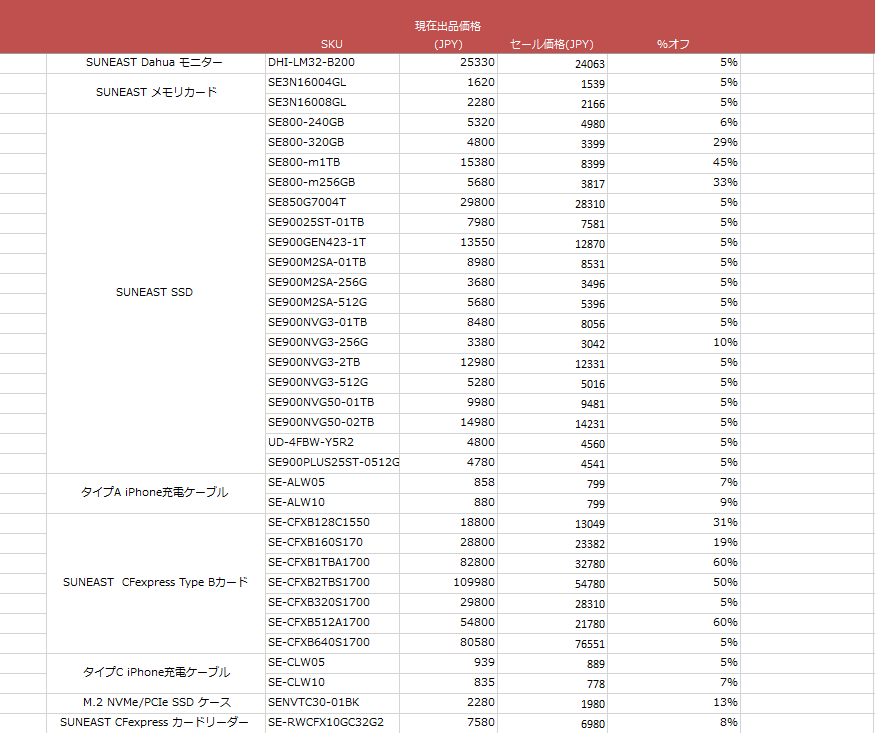
Task: Select sale price cell 21780
Action: coord(552,623)
